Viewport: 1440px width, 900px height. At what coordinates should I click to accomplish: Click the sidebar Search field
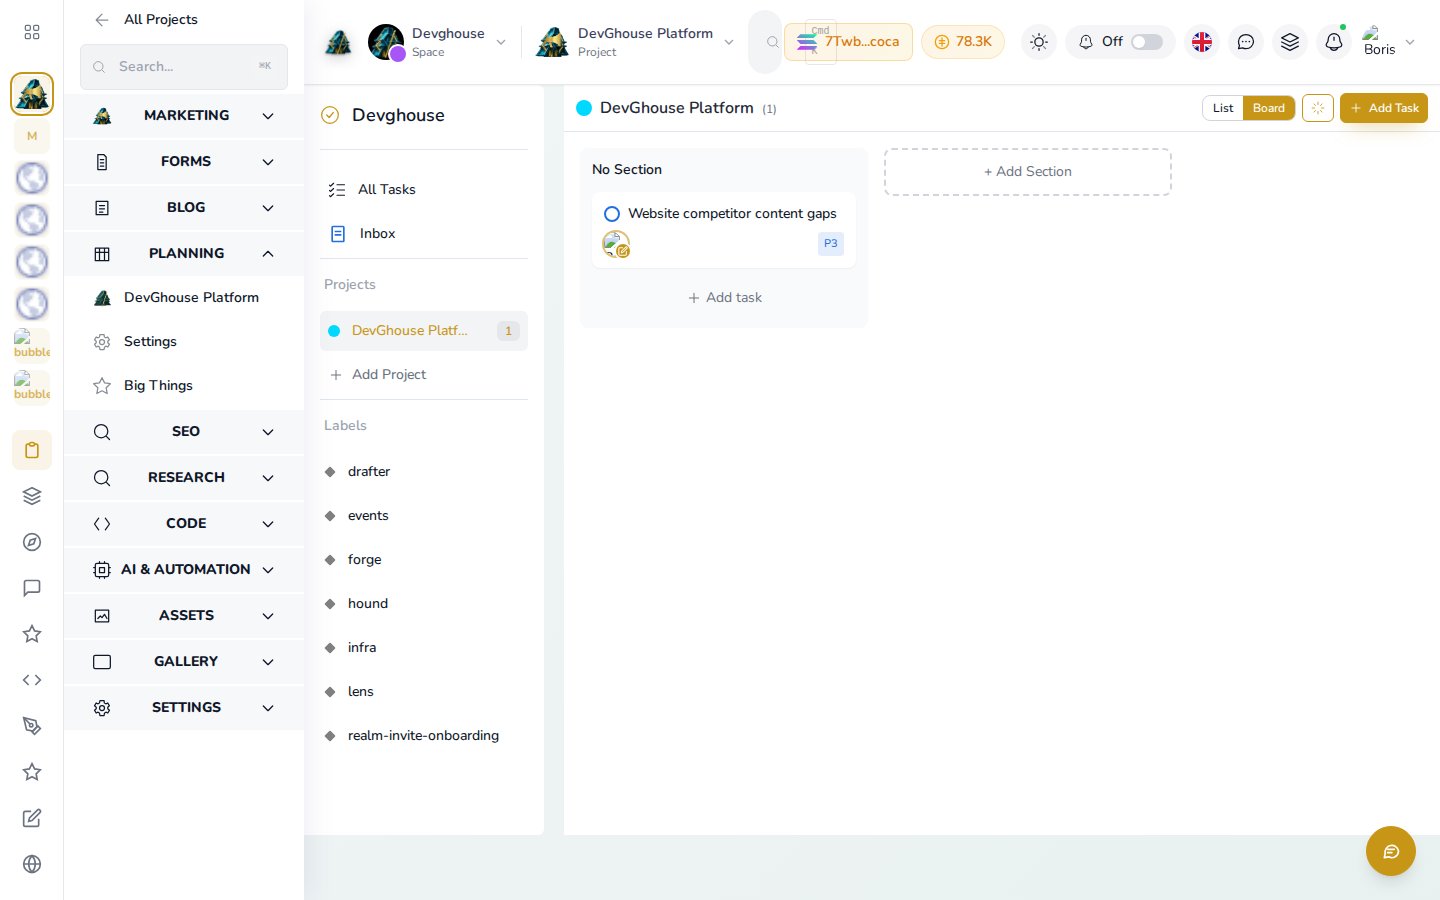(x=184, y=67)
